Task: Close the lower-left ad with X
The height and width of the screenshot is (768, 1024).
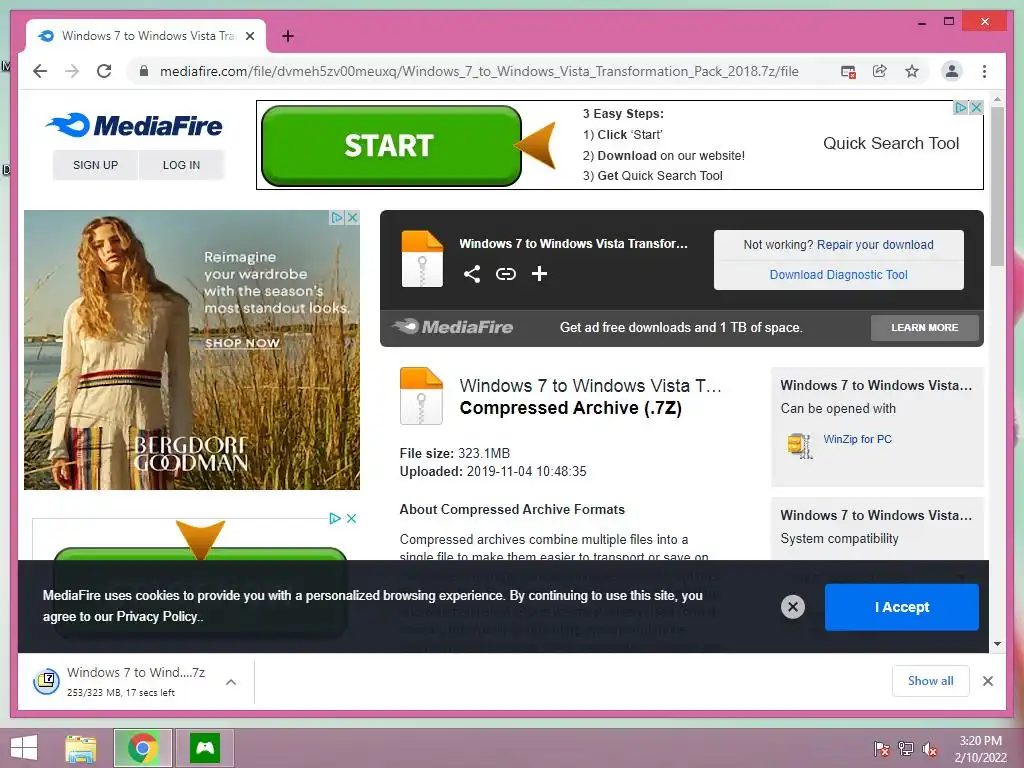Action: point(351,519)
